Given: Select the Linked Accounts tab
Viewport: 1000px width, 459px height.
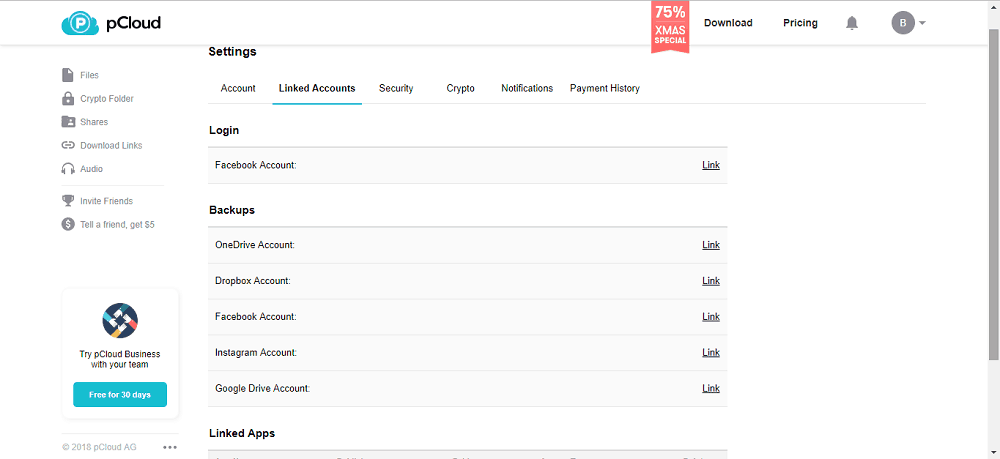Looking at the screenshot, I should [317, 89].
